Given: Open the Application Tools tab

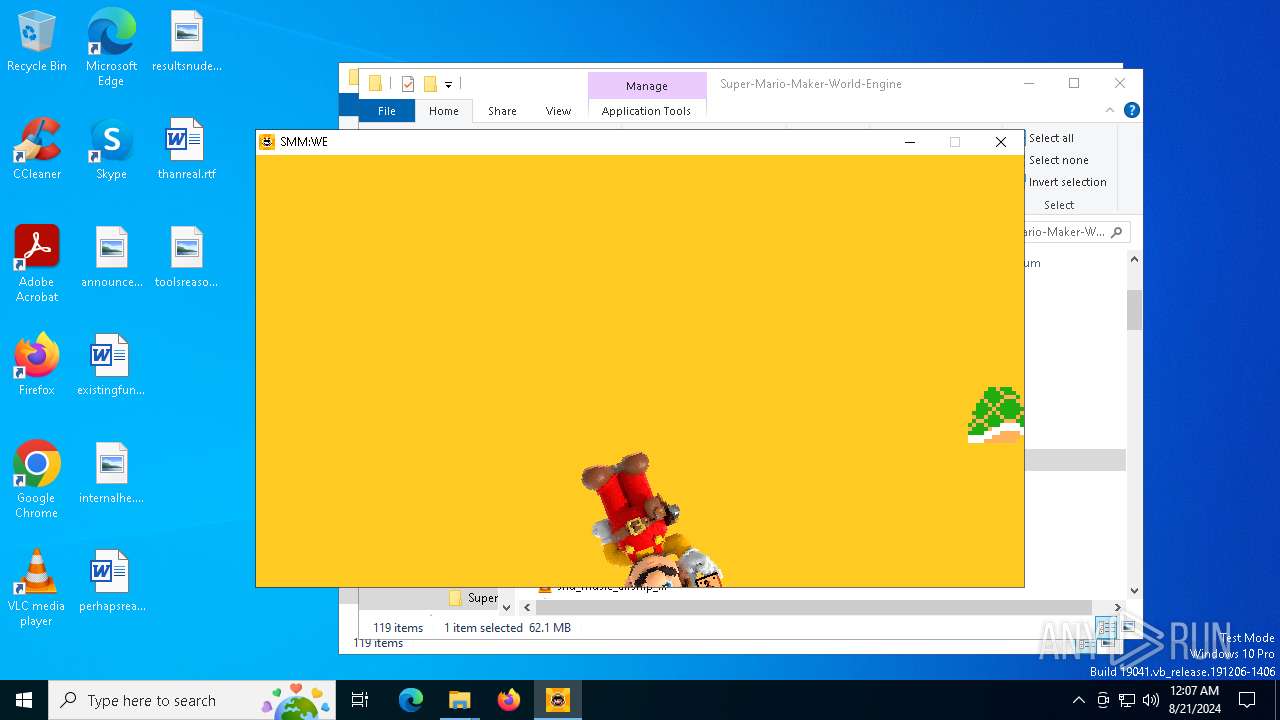Looking at the screenshot, I should pos(646,111).
